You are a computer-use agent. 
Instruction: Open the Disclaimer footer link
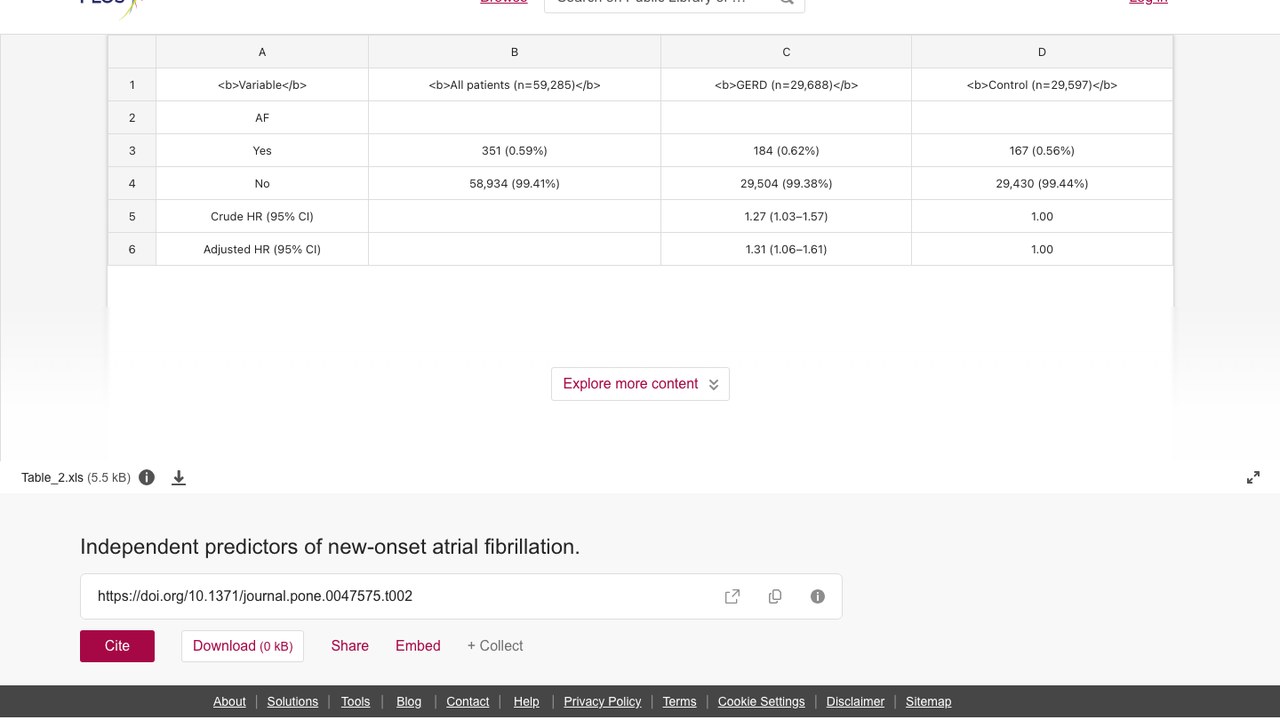click(x=855, y=701)
